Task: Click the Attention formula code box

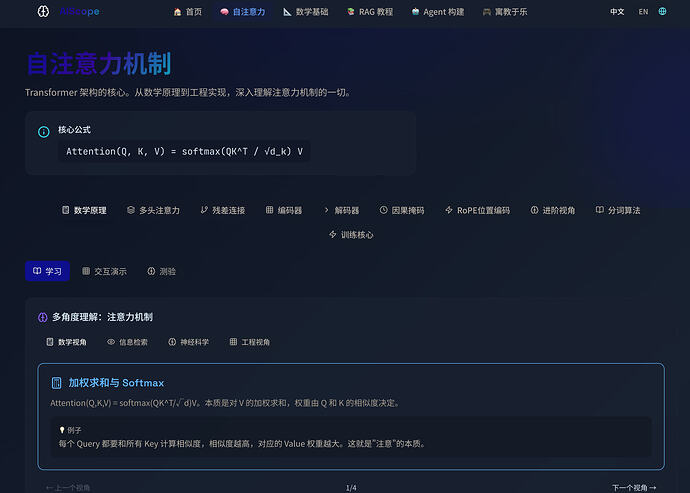Action: [184, 151]
